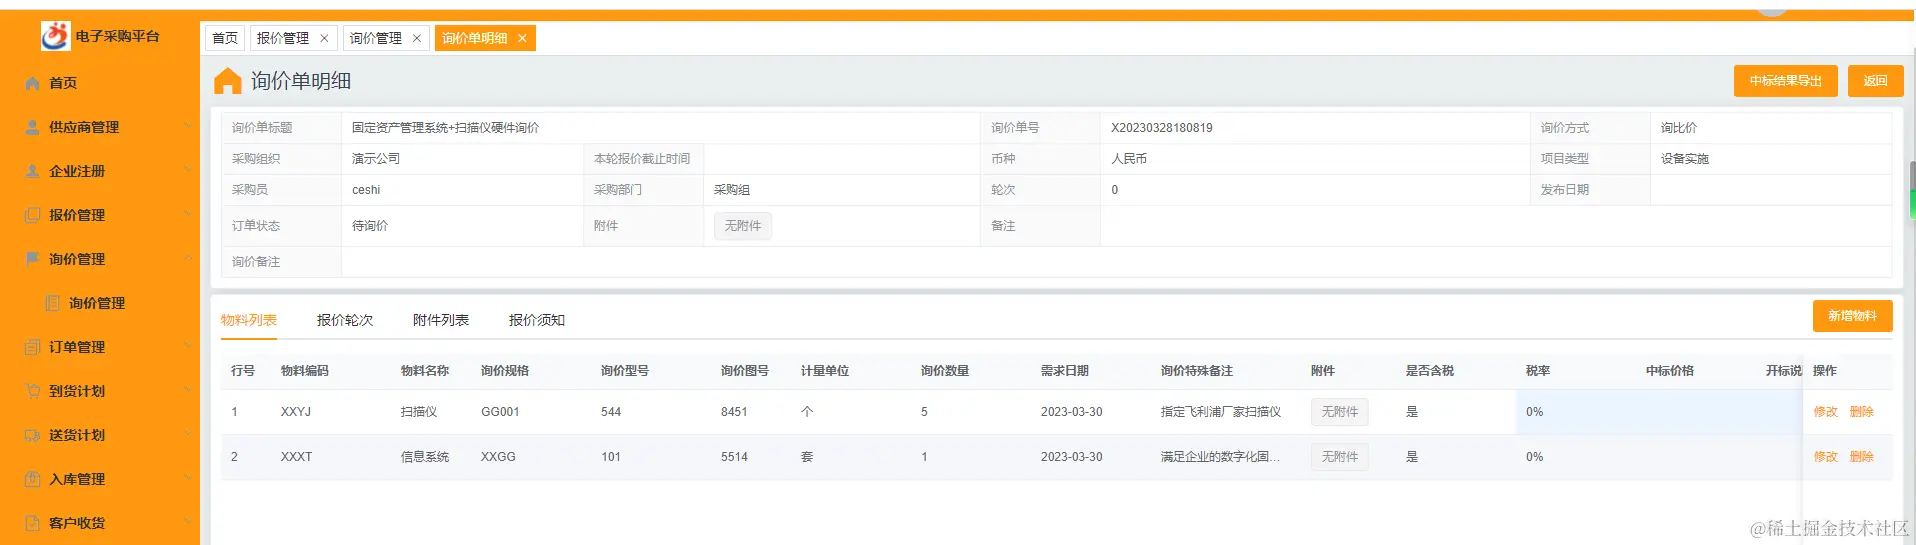Close the 报价管理 tab
1916x545 pixels.
pos(324,38)
